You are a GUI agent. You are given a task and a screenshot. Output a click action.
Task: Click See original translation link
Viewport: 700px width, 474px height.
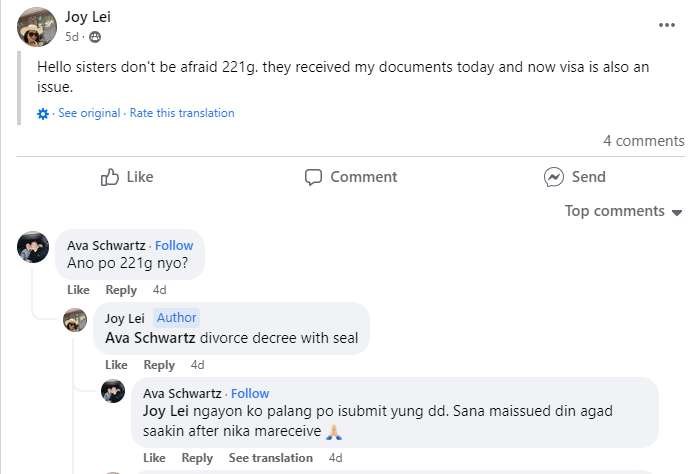[89, 113]
